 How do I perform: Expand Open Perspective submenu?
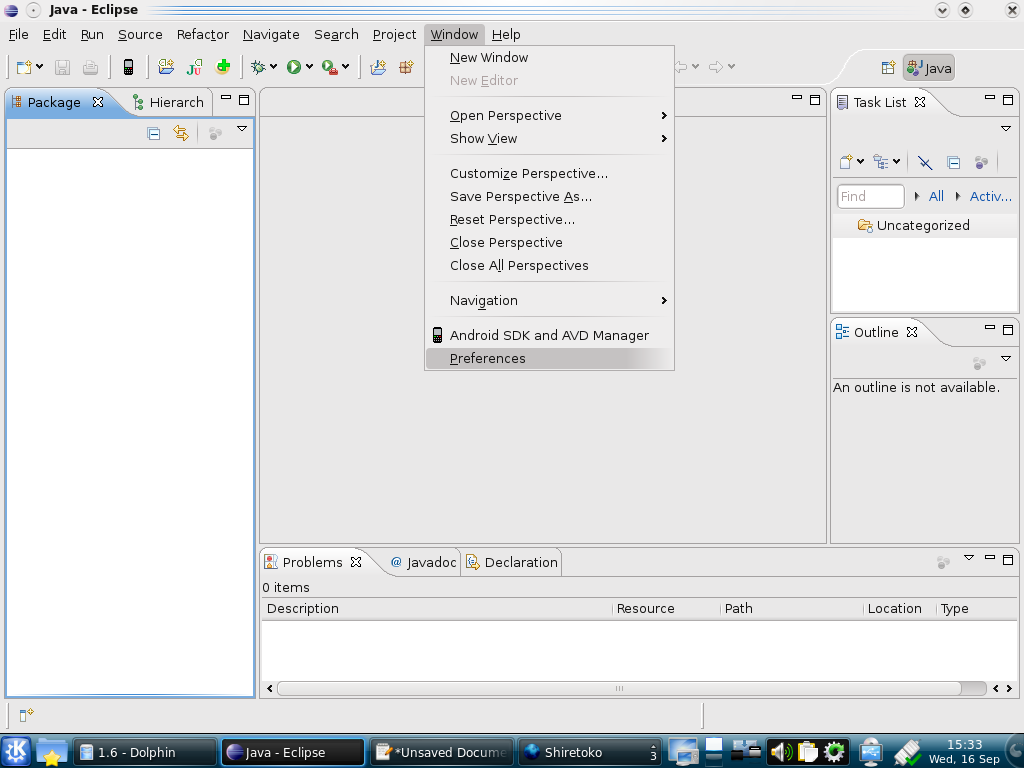pos(549,116)
